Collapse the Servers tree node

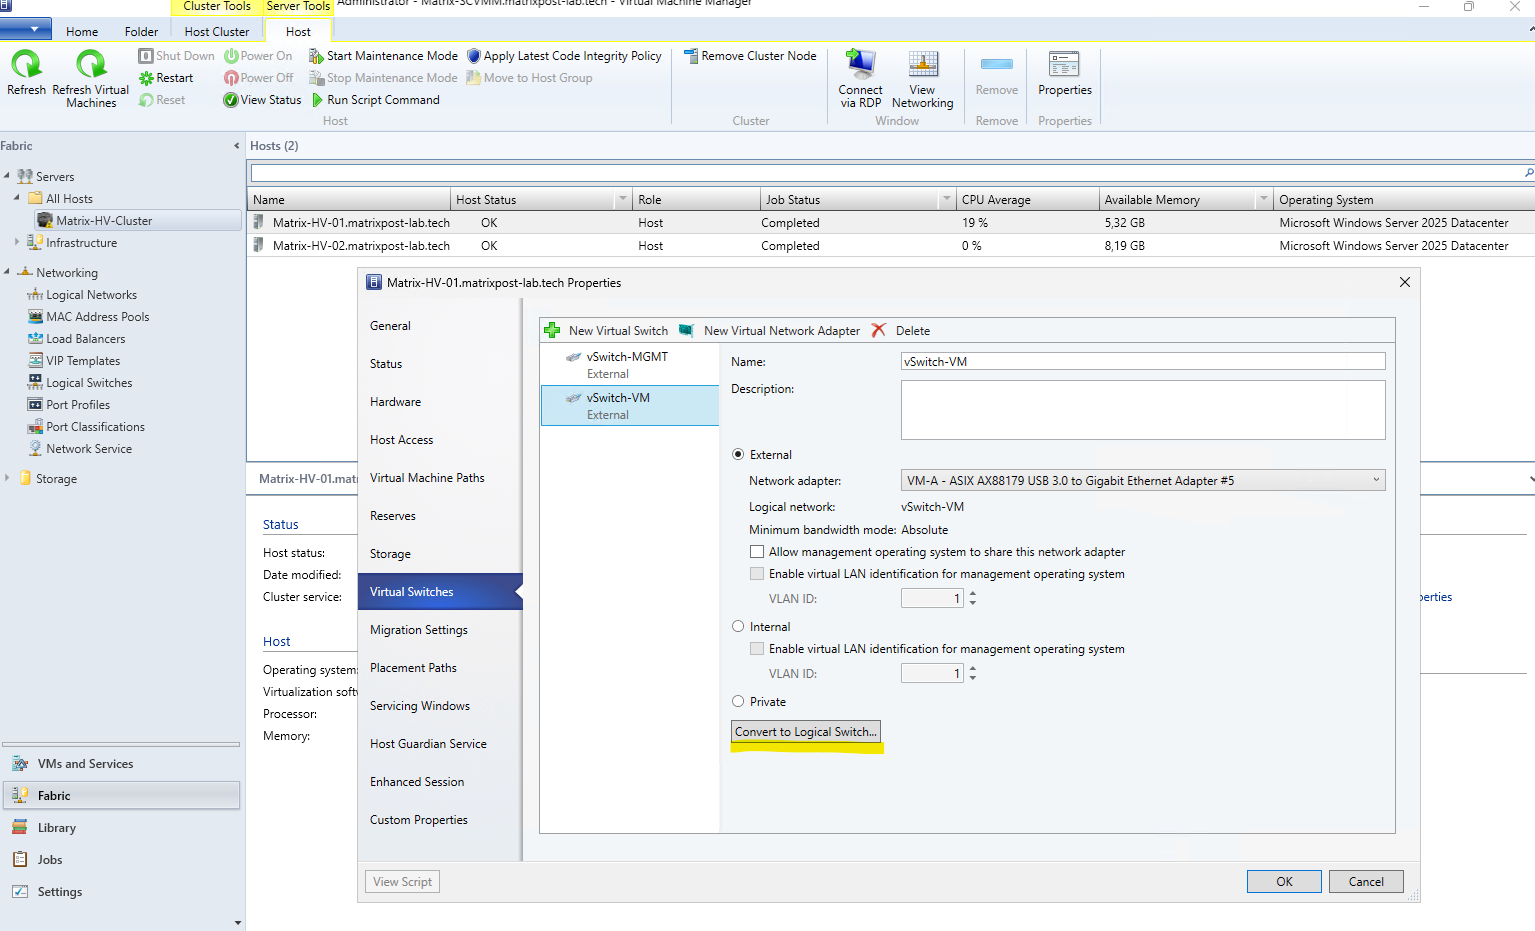click(7, 176)
